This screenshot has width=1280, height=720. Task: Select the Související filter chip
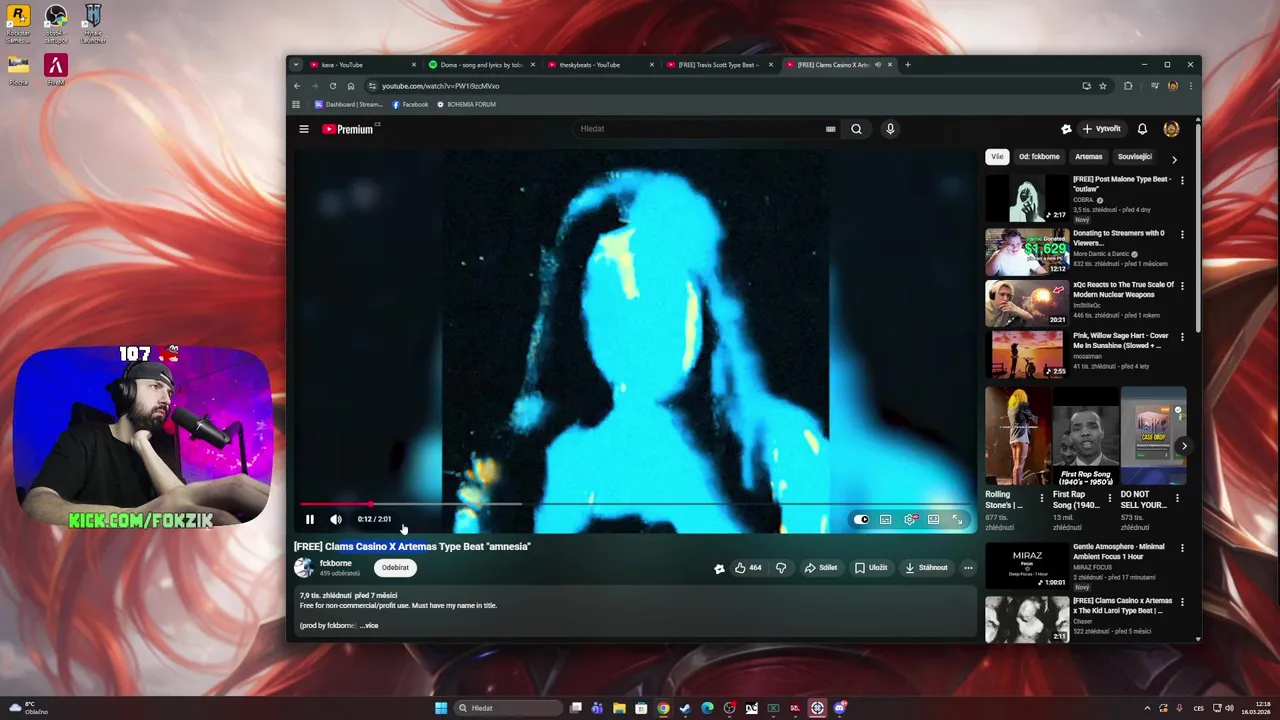[x=1135, y=157]
